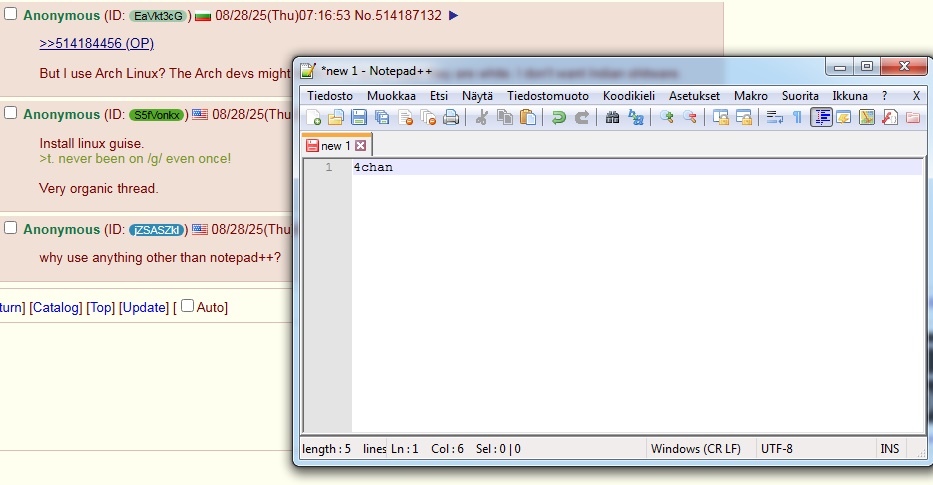Open the Asetukset menu
This screenshot has height=485, width=933.
(x=694, y=96)
